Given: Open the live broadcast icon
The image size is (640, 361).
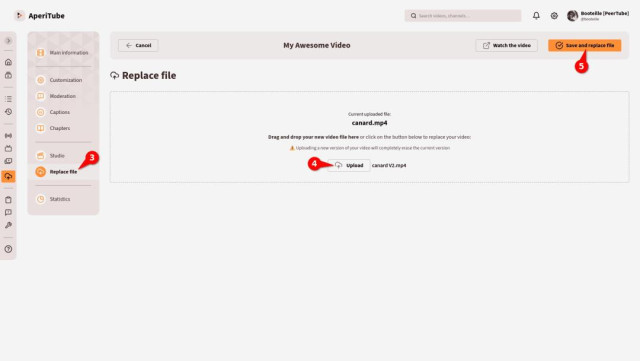Looking at the screenshot, I should (x=8, y=136).
